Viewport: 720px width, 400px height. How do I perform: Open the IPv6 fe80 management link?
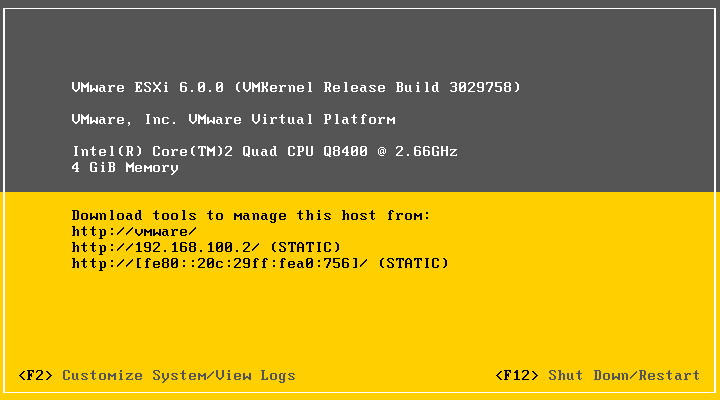(x=220, y=263)
